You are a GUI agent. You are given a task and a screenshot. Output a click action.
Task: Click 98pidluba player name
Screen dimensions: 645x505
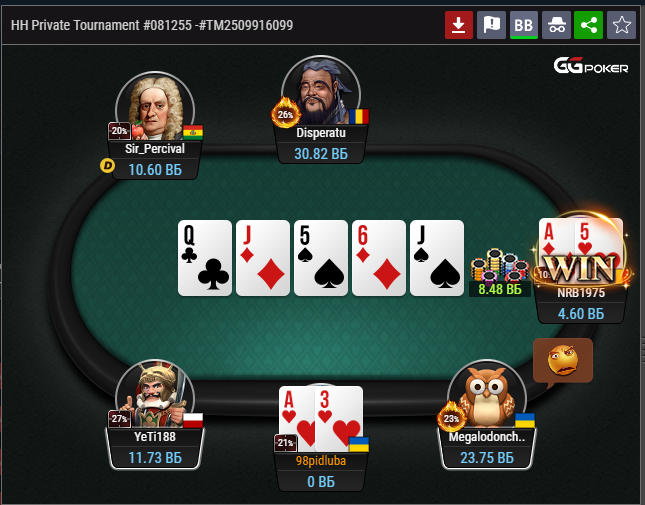click(x=321, y=461)
